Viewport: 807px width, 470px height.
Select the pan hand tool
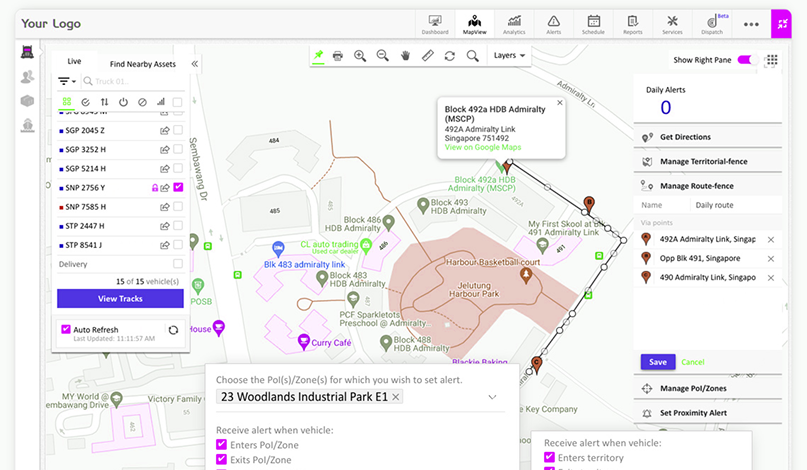pyautogui.click(x=405, y=56)
